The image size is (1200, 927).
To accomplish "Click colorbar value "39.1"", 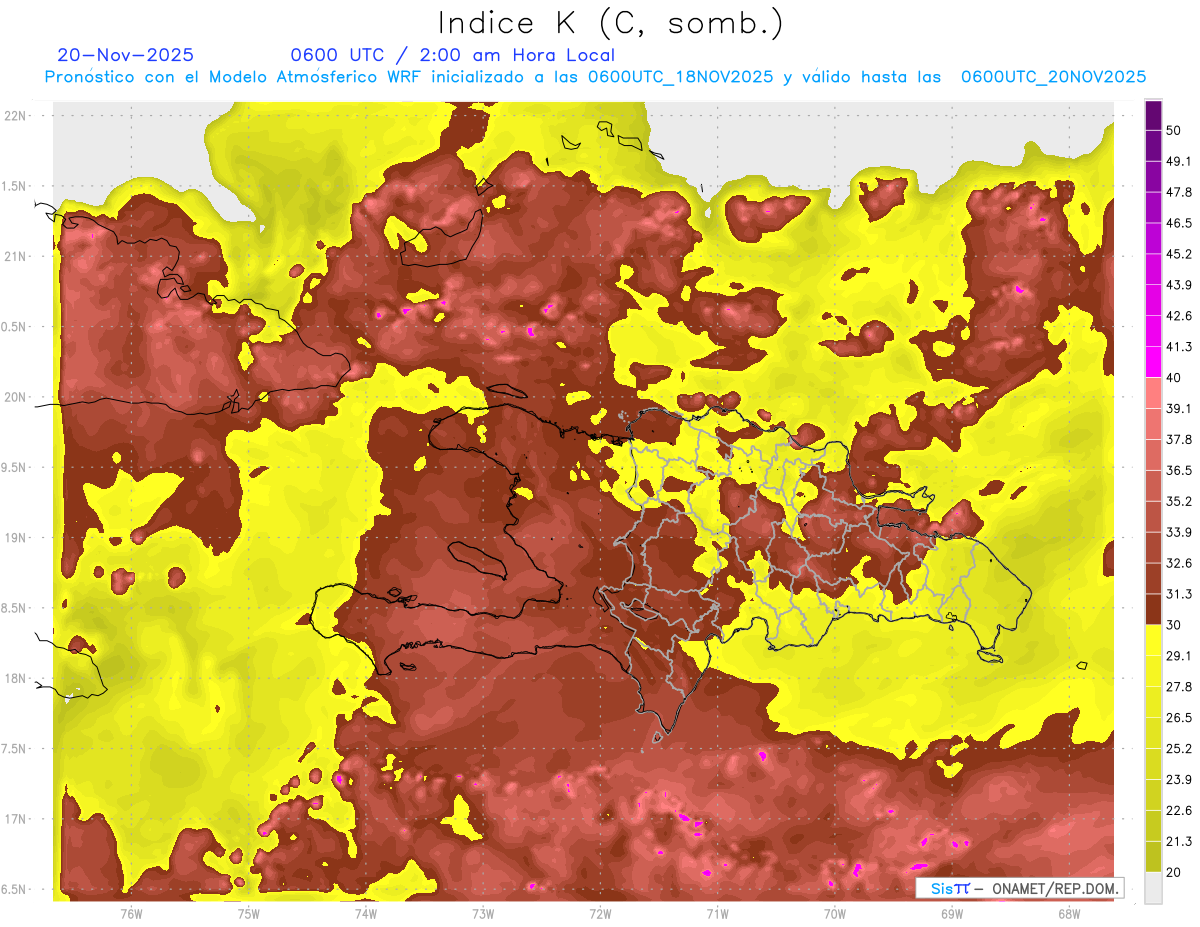I will [x=1179, y=408].
